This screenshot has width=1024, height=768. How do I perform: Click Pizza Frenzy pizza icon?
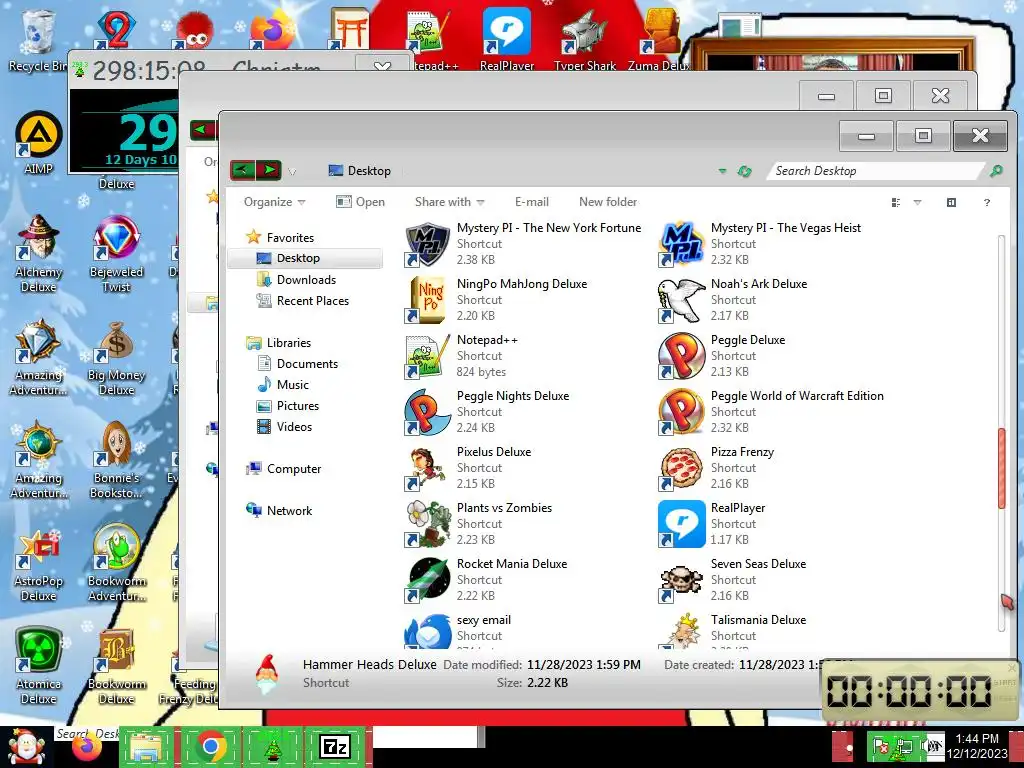point(681,468)
